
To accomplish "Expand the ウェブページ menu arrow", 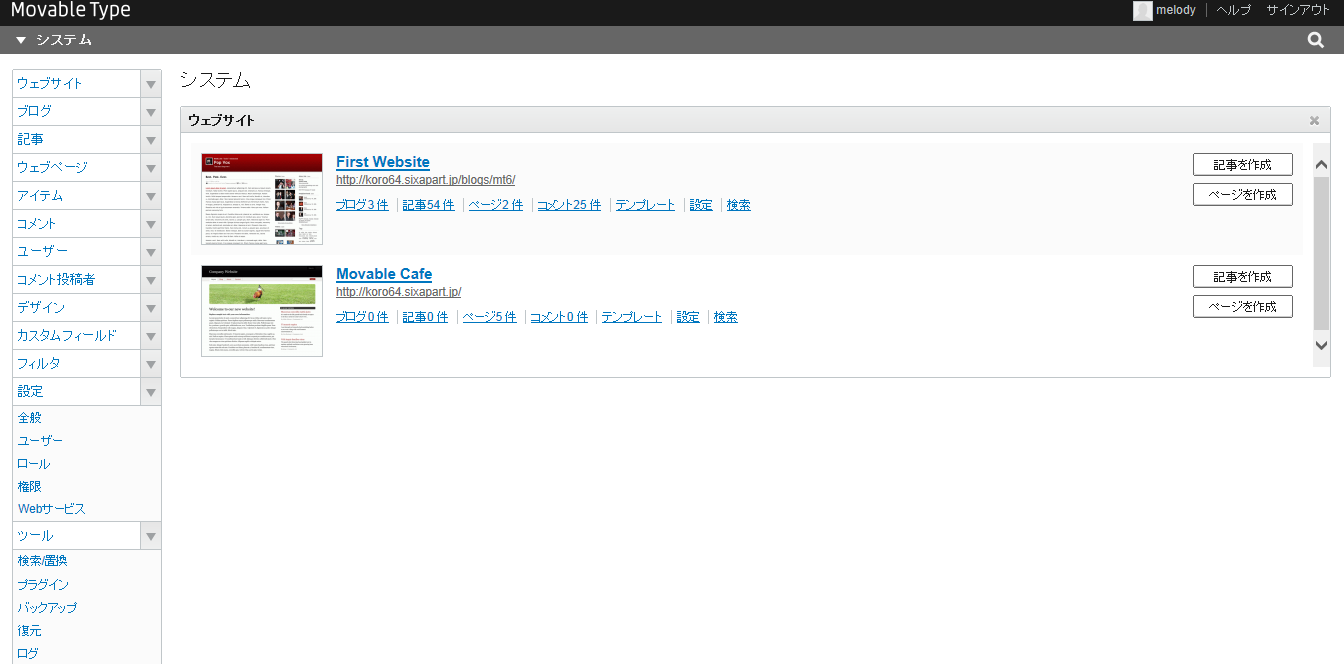I will (x=151, y=168).
